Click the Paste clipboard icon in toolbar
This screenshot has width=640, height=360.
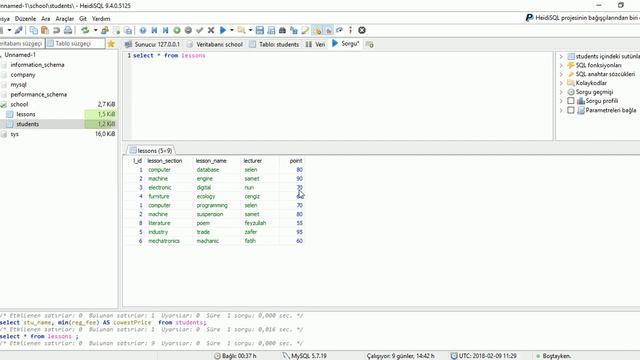point(45,30)
